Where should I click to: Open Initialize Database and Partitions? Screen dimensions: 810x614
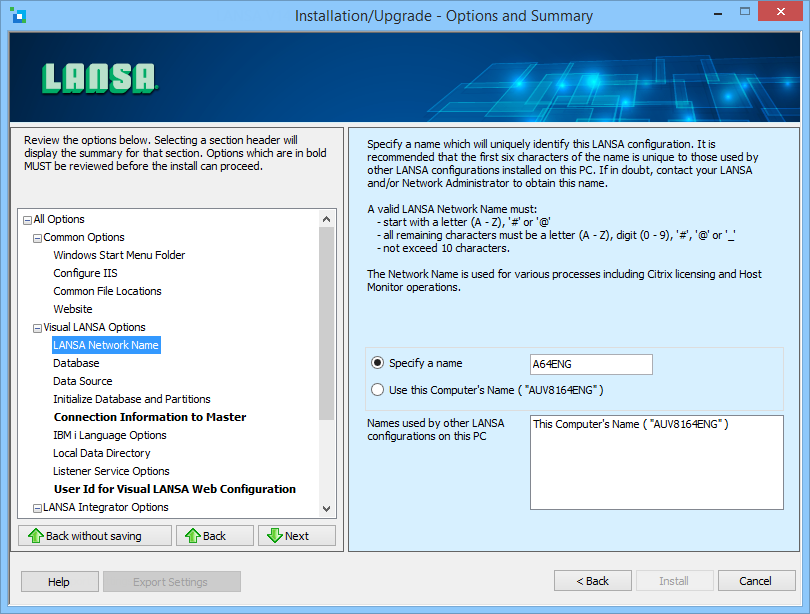(x=132, y=399)
